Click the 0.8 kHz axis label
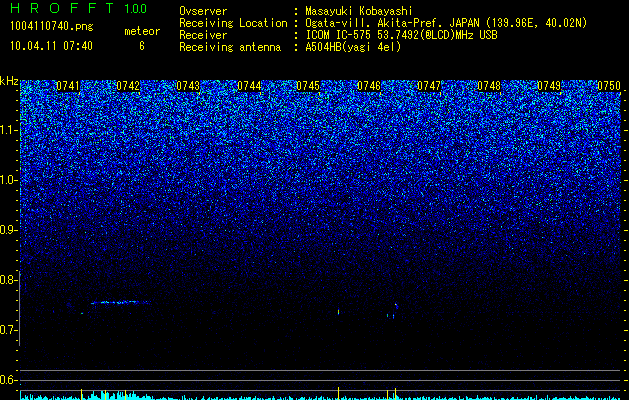Screen dimensions: 629x400 point(8,280)
